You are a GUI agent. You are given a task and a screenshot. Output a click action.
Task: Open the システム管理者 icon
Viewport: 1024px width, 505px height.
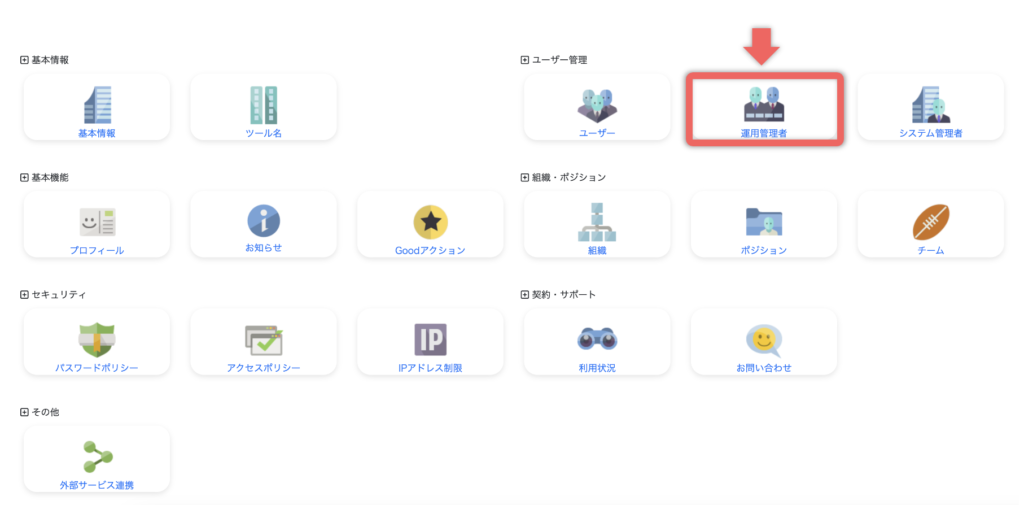point(930,104)
